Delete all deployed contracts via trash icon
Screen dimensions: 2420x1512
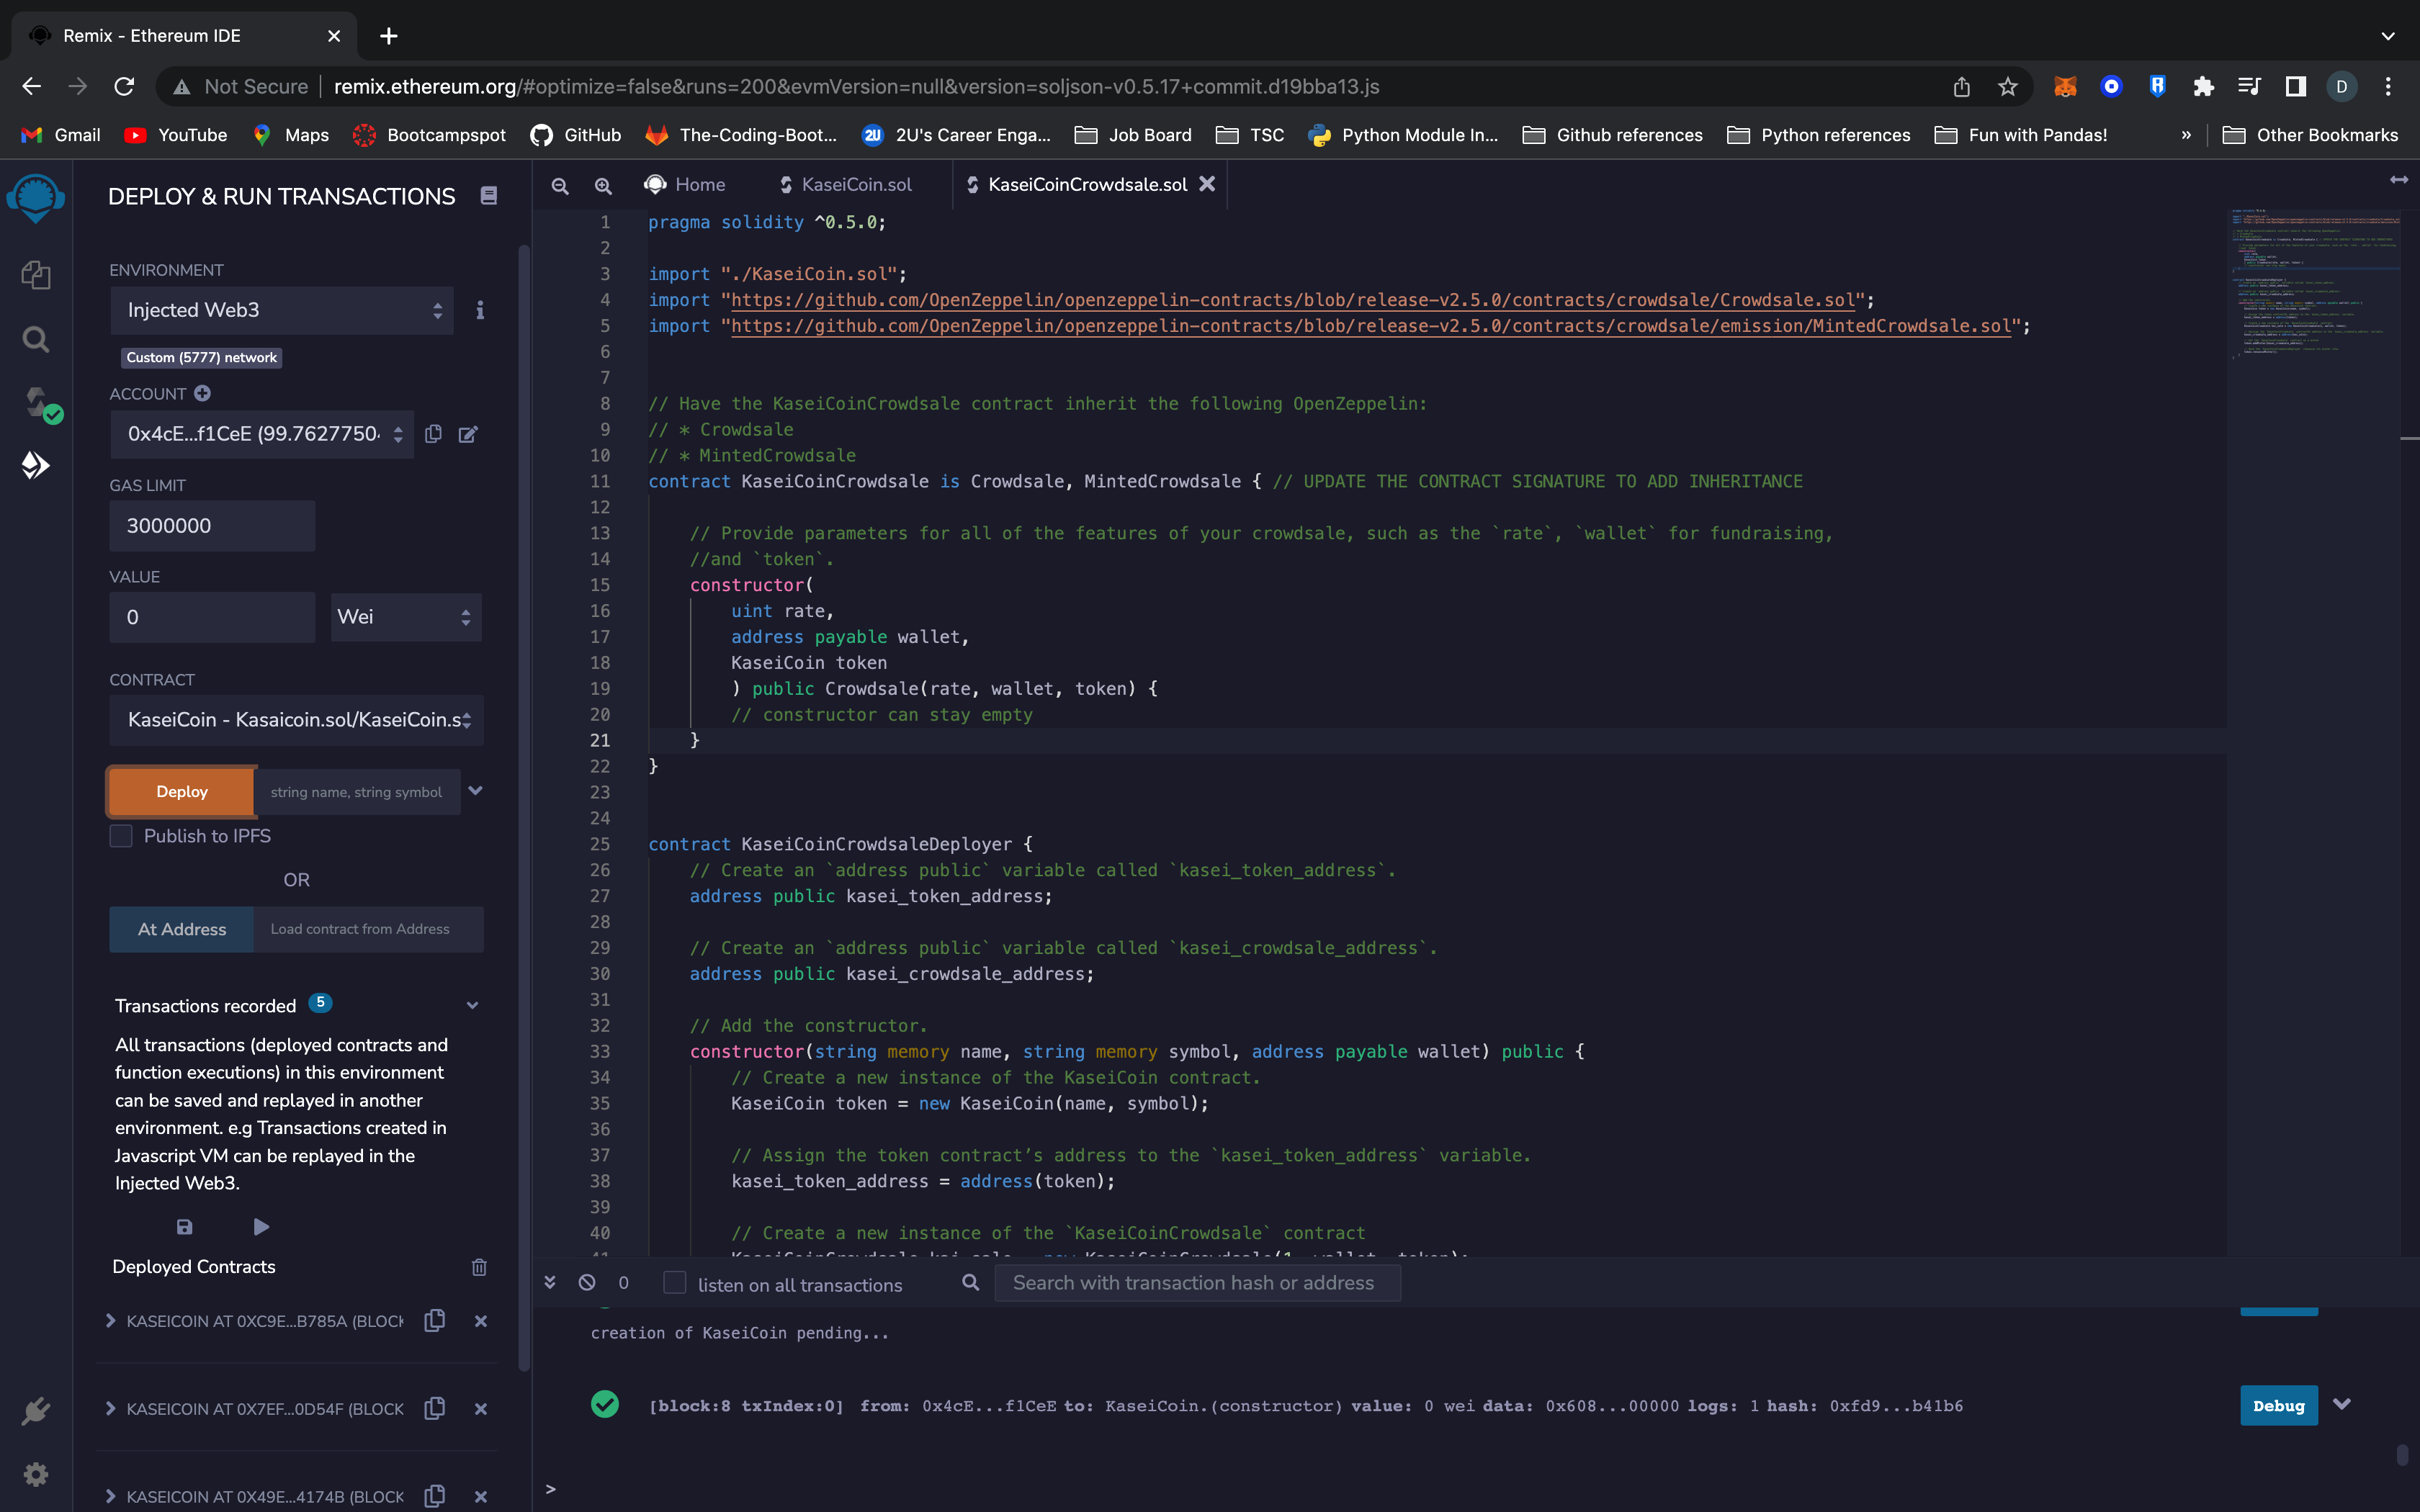pos(479,1267)
